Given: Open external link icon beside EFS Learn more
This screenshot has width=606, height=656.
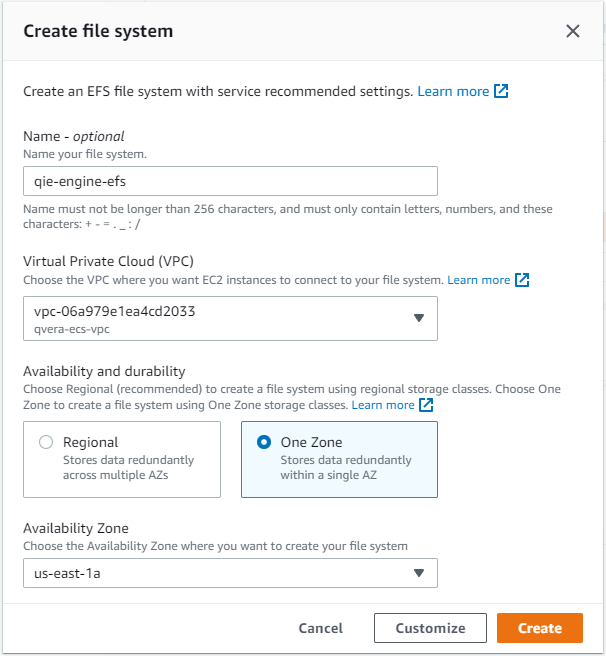Looking at the screenshot, I should [x=501, y=91].
